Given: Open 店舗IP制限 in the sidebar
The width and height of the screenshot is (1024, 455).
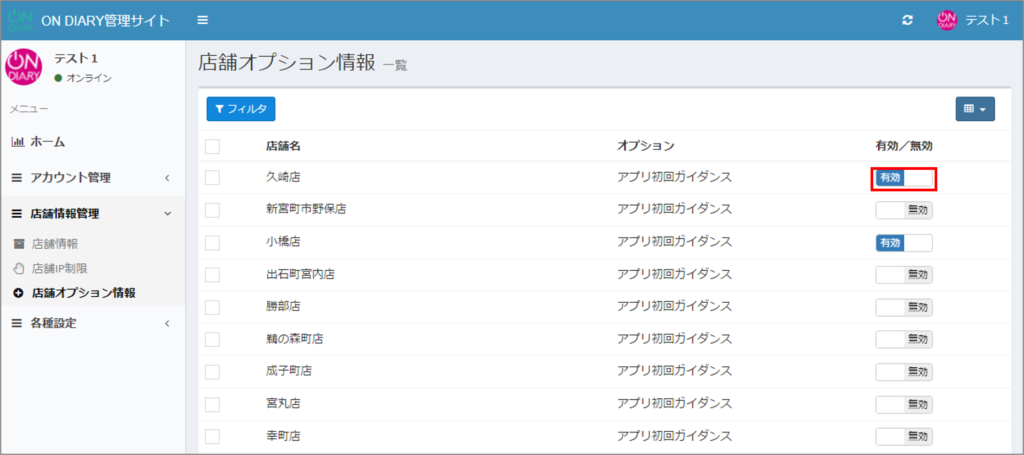Looking at the screenshot, I should 61,268.
